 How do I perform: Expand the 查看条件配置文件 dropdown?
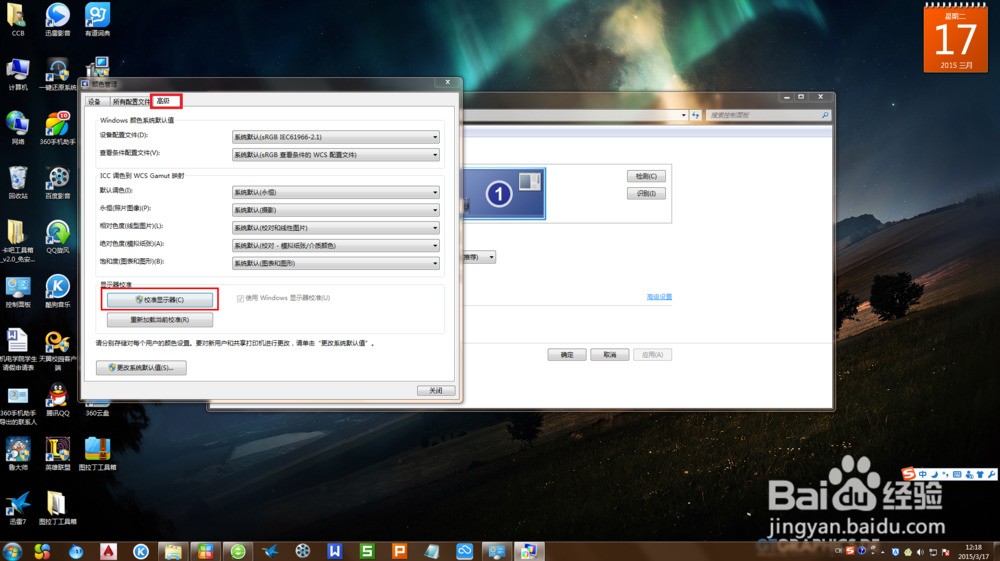pos(335,155)
